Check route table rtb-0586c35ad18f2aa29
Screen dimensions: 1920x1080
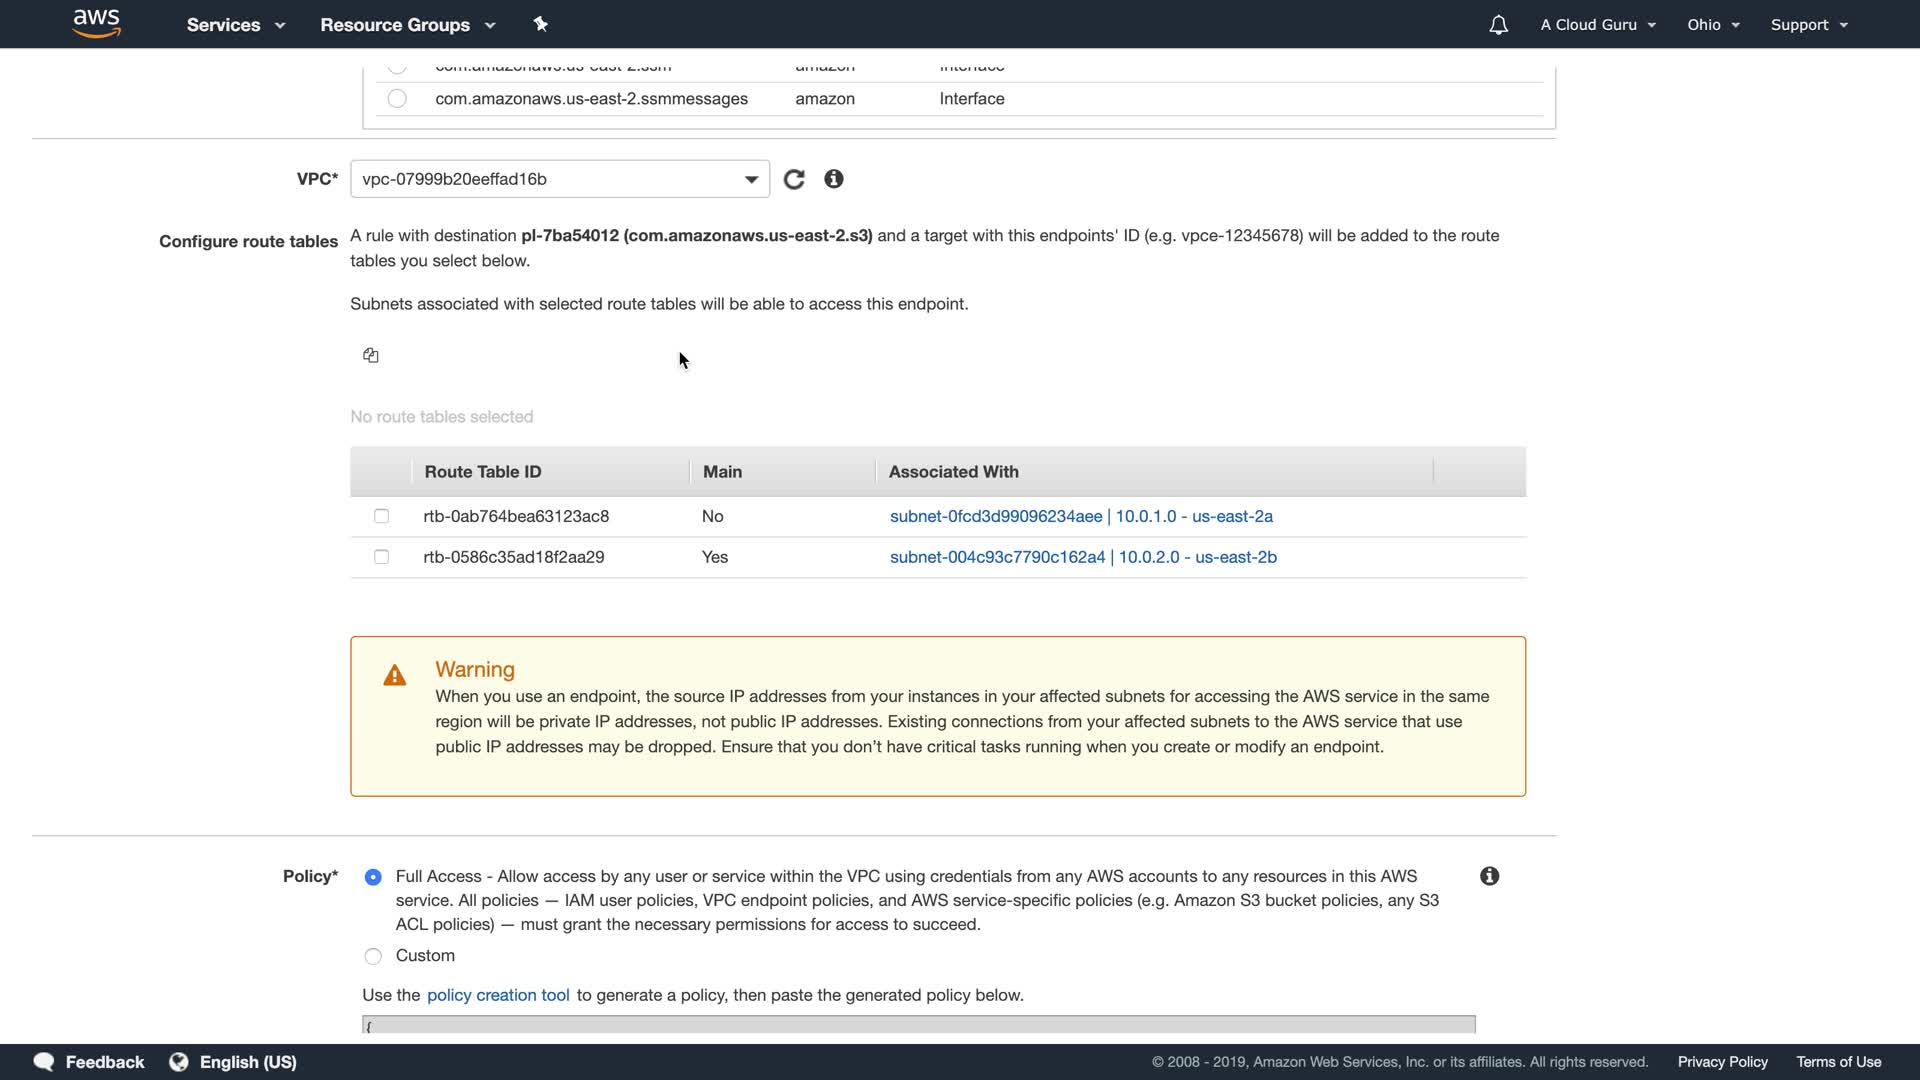coord(381,557)
